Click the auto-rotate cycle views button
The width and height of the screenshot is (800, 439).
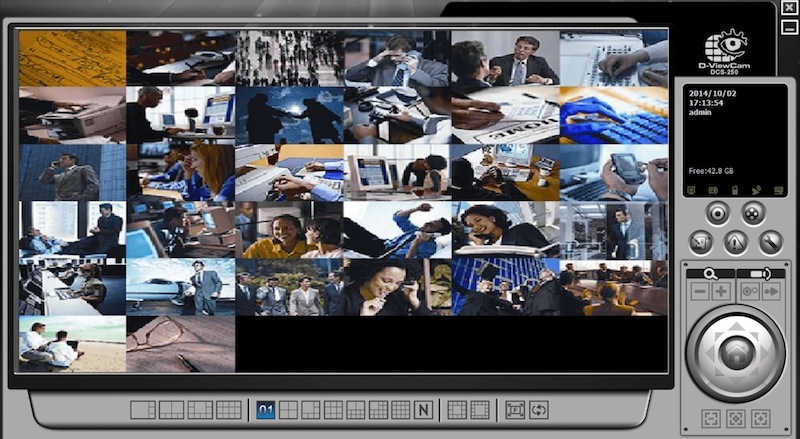click(539, 409)
